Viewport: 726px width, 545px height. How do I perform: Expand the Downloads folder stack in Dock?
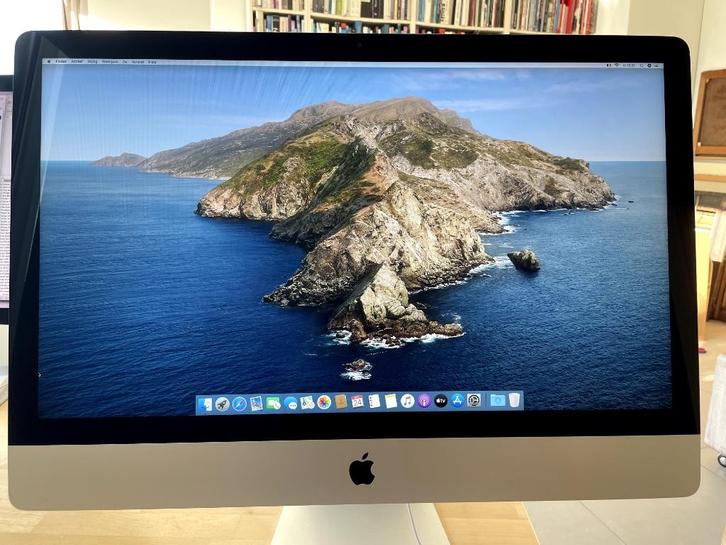497,400
